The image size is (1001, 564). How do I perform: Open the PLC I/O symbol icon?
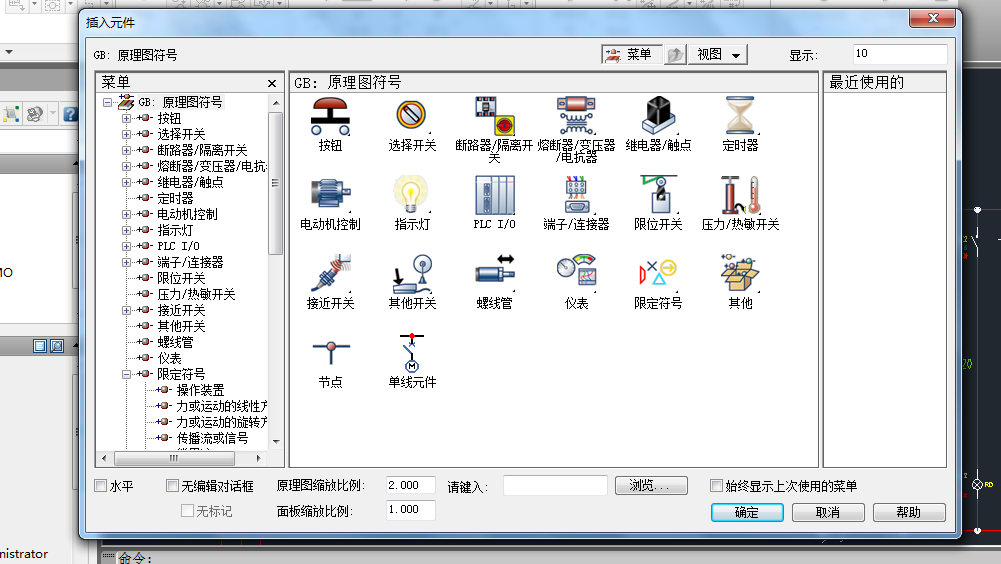[x=494, y=195]
